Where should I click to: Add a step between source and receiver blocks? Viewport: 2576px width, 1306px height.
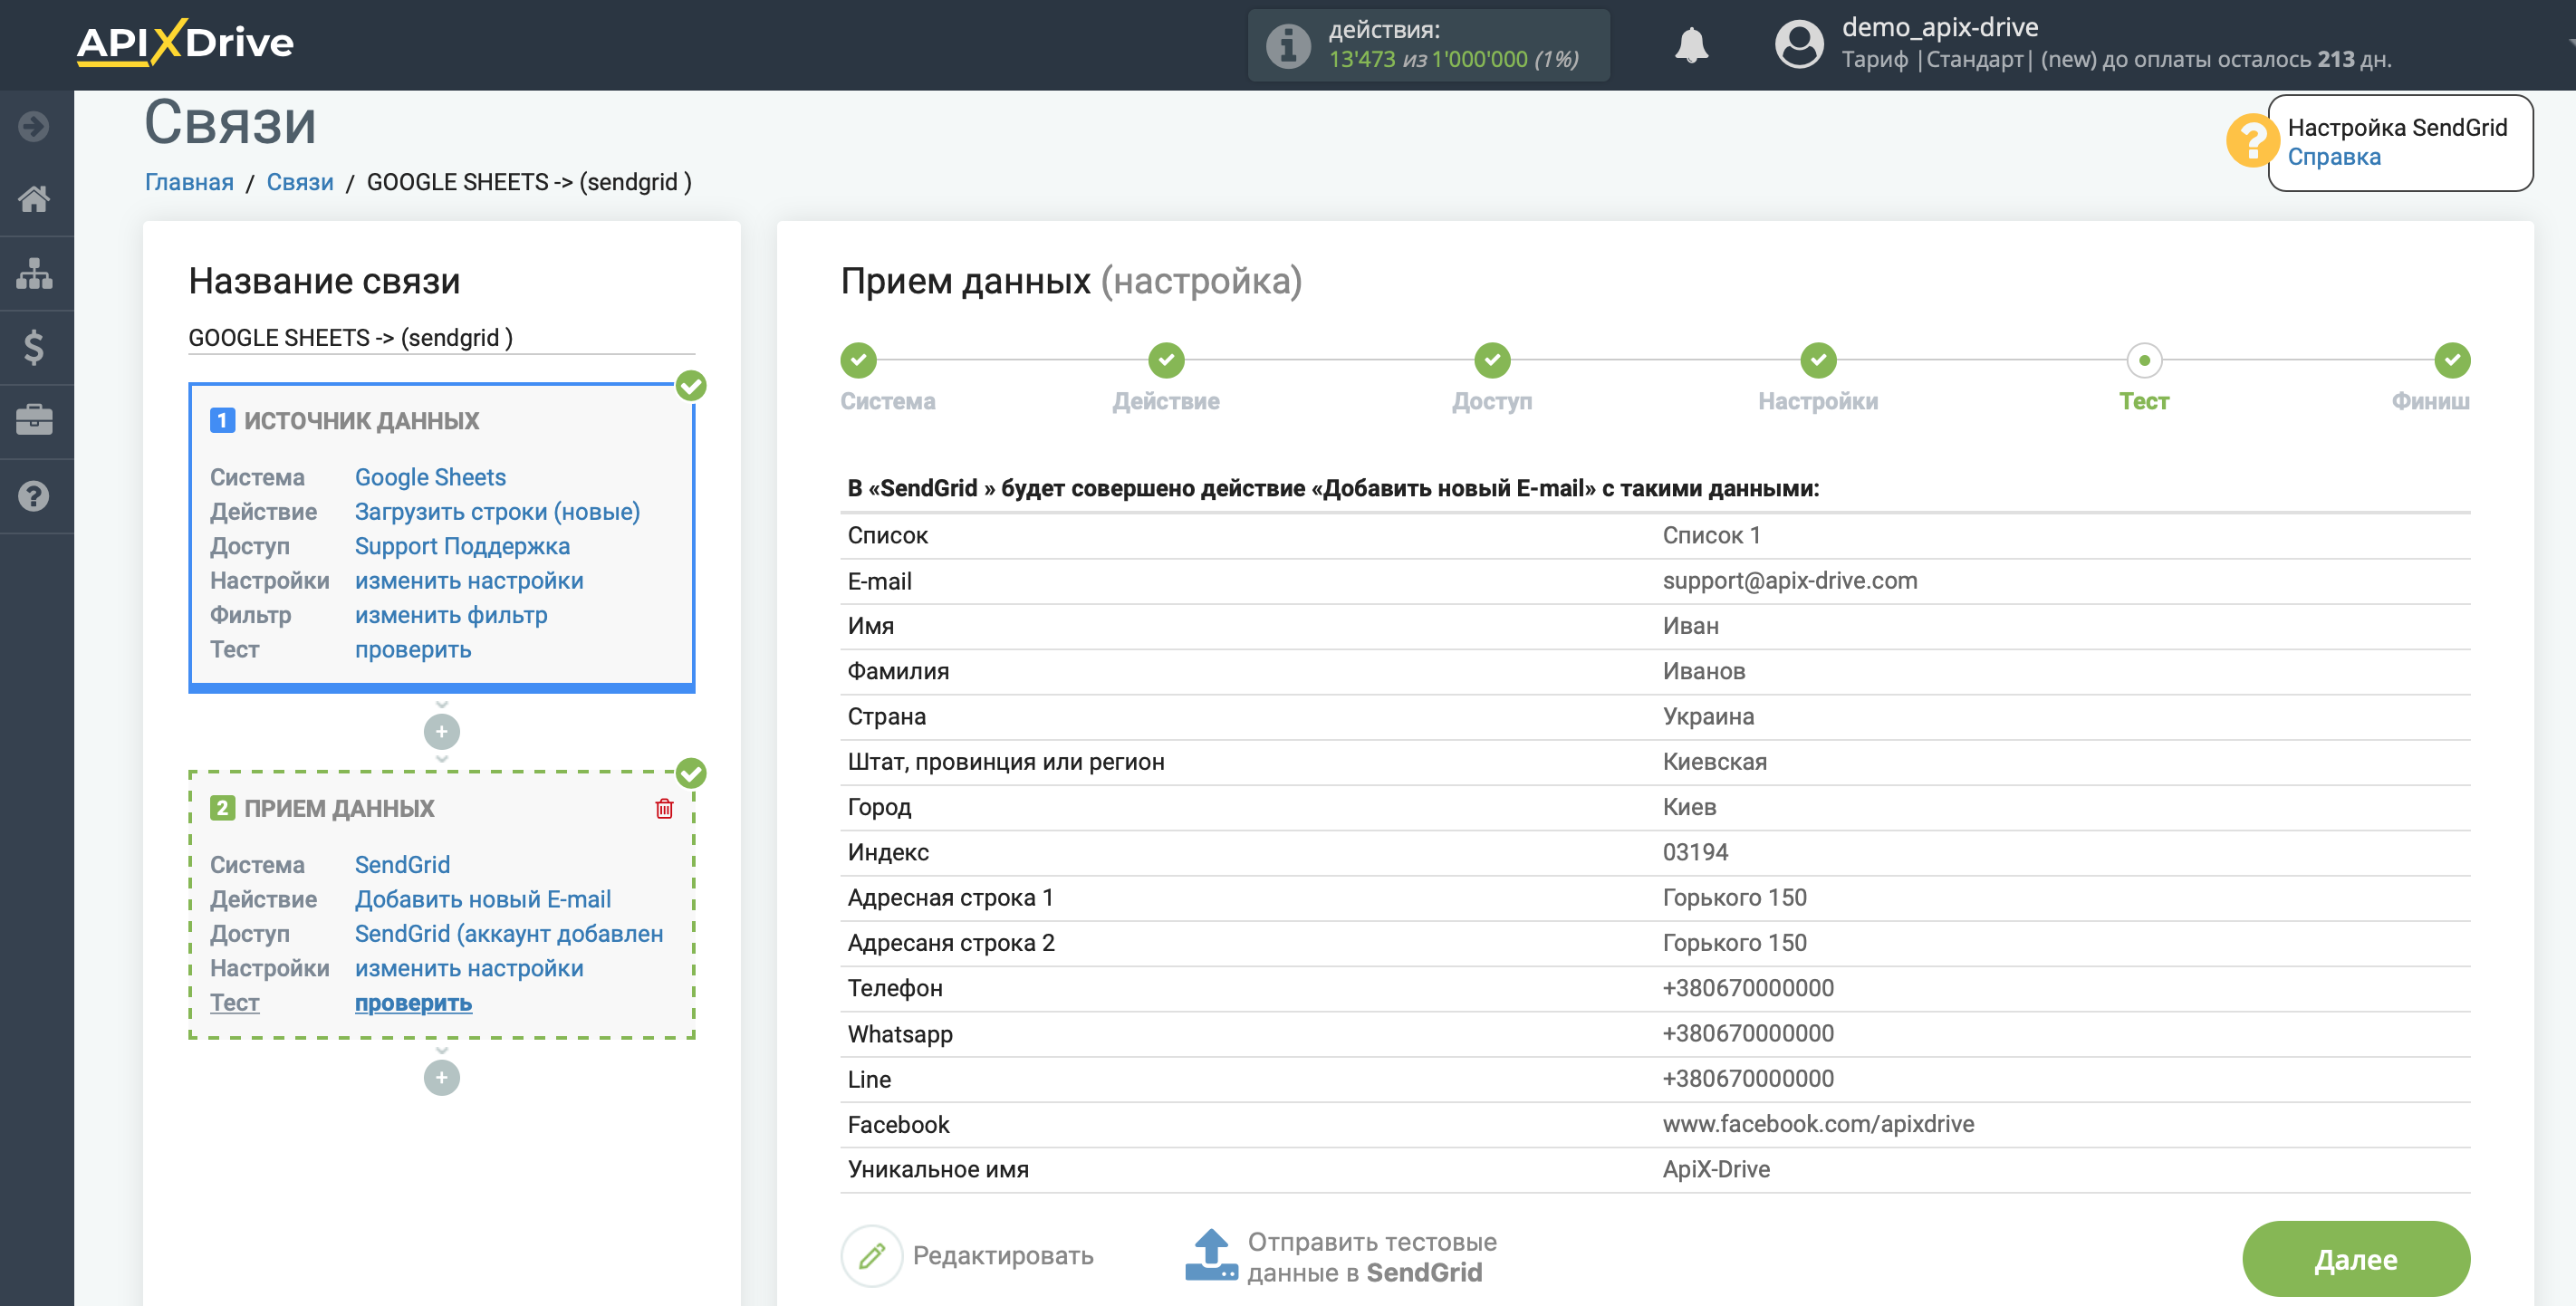441,732
